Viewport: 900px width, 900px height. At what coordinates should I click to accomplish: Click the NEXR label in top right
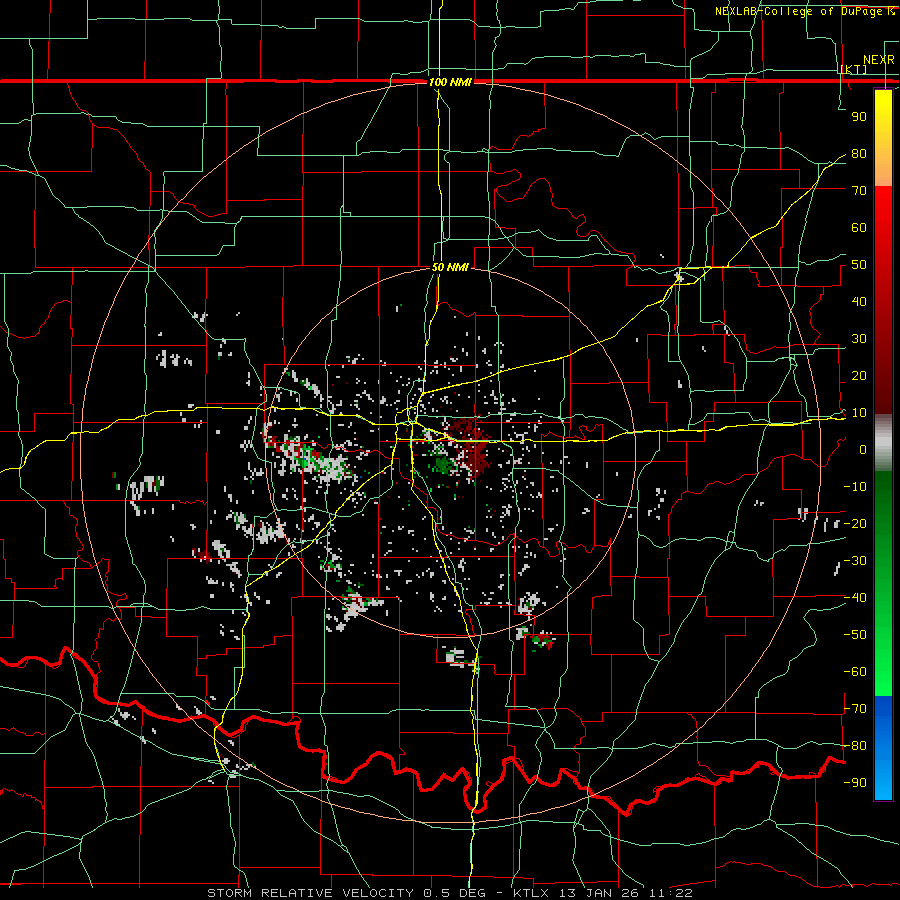coord(879,60)
